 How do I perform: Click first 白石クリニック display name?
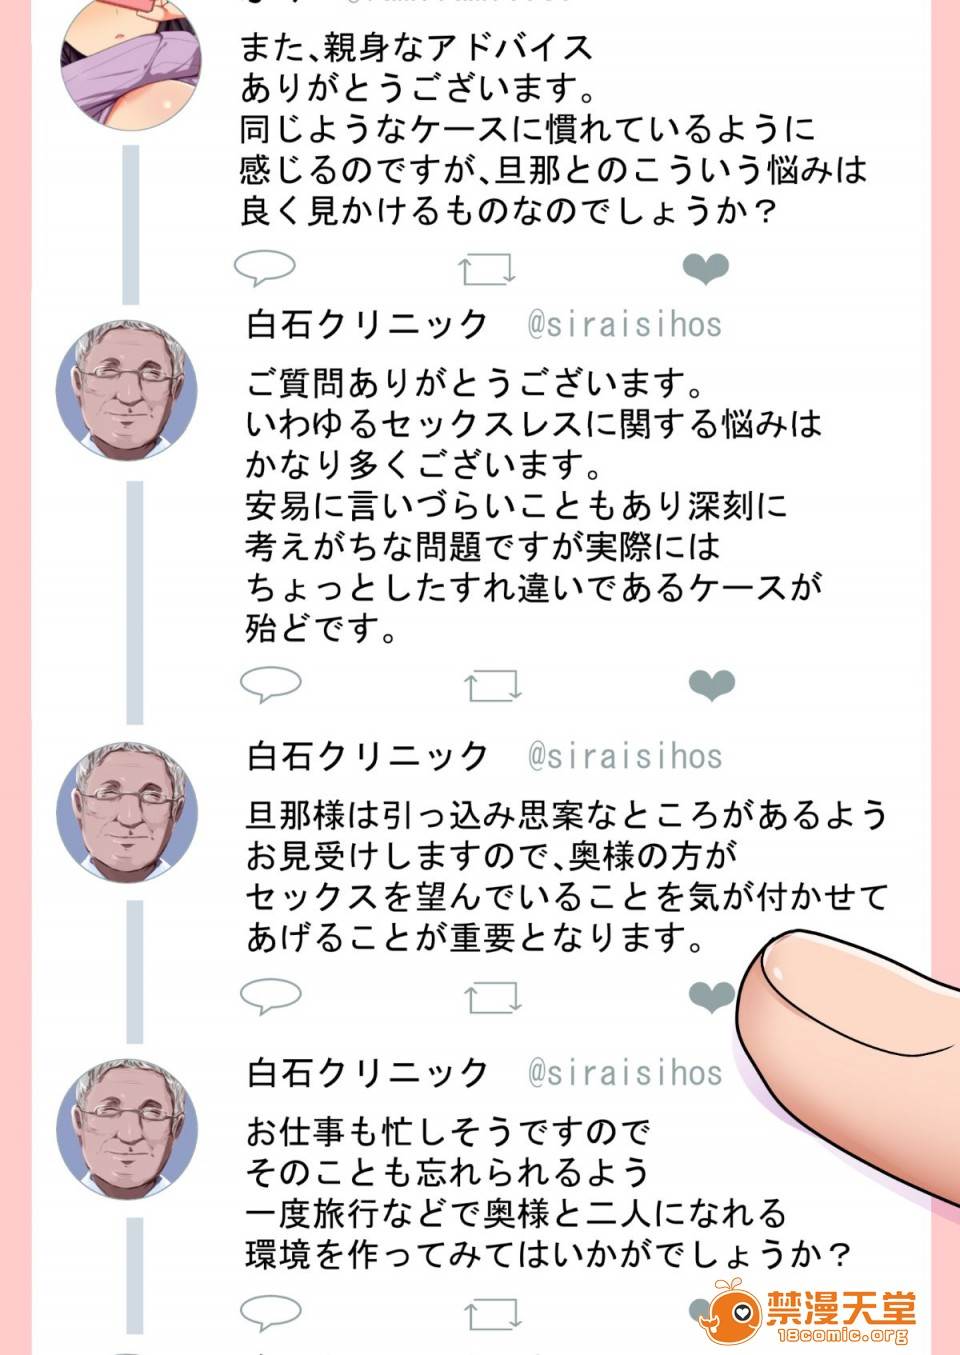(x=367, y=324)
